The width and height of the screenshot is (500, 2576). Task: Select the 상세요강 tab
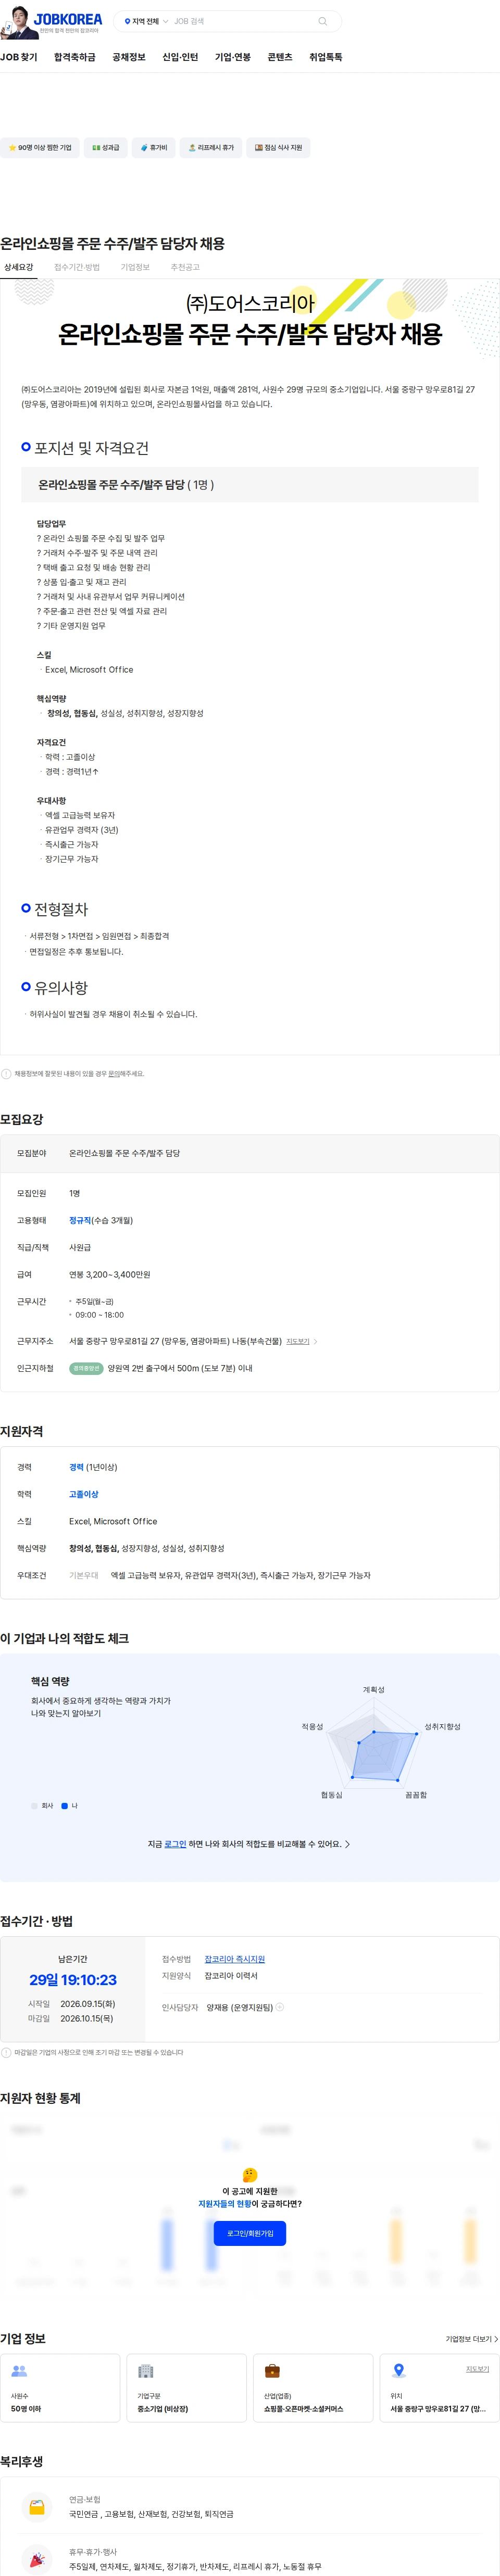(18, 267)
